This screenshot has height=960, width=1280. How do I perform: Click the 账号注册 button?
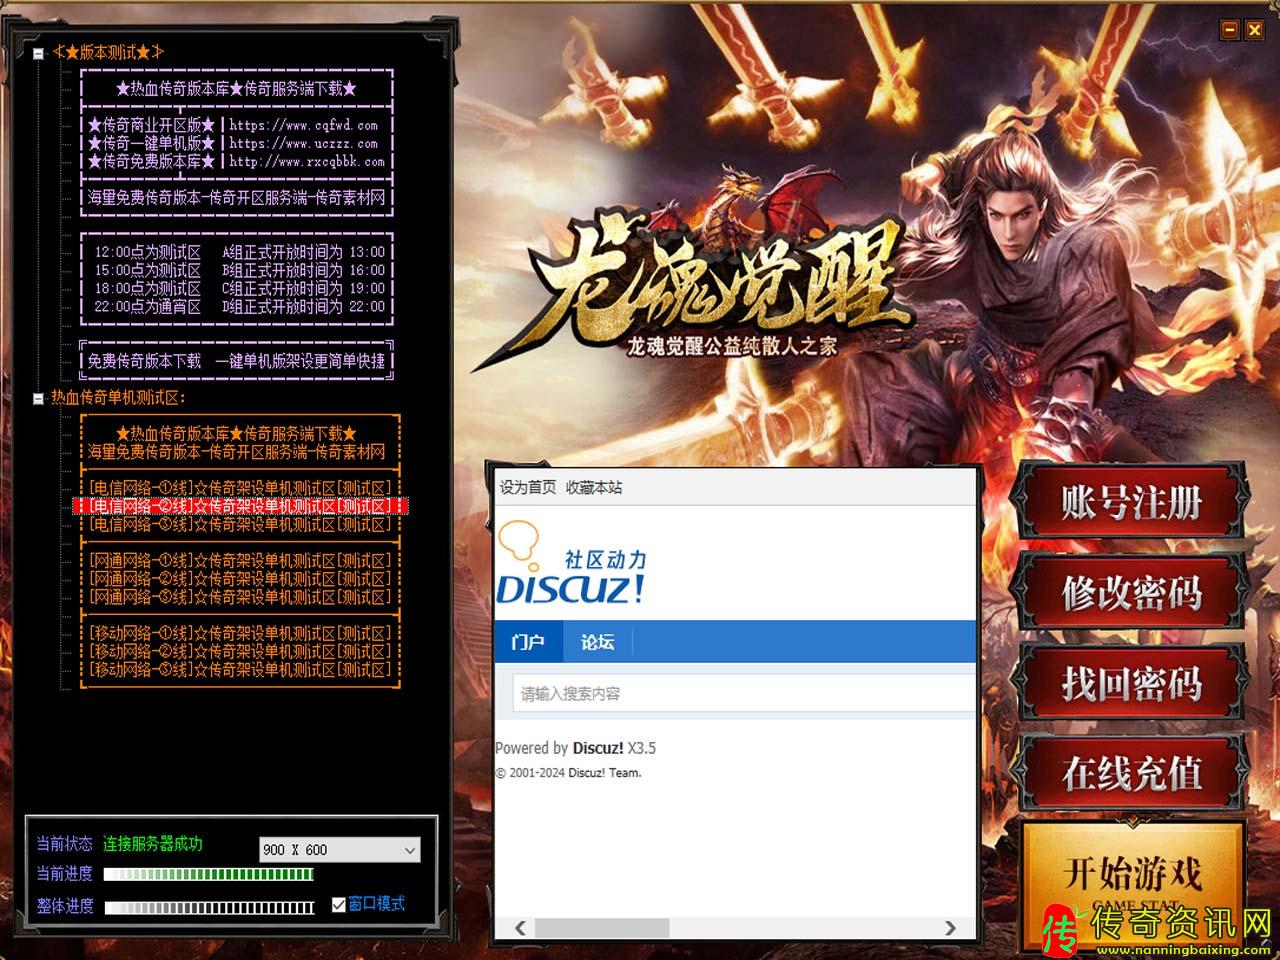[1131, 502]
